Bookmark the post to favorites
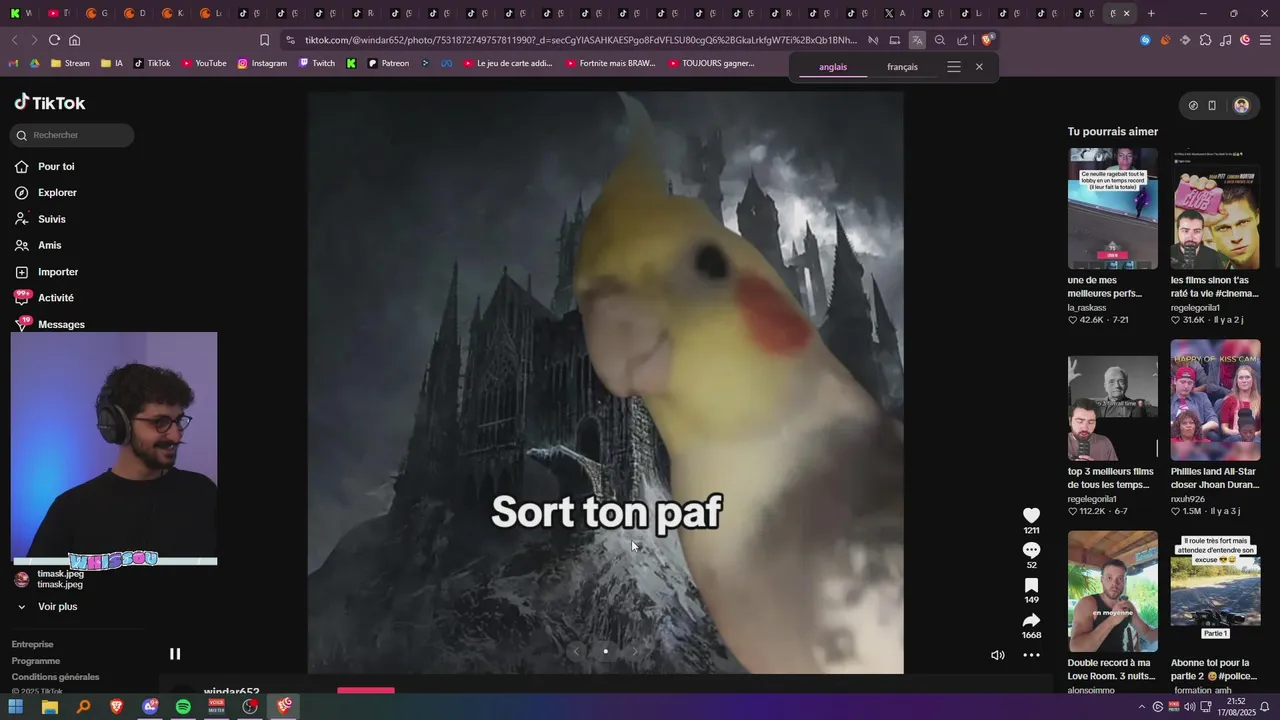The height and width of the screenshot is (720, 1280). 1031,586
